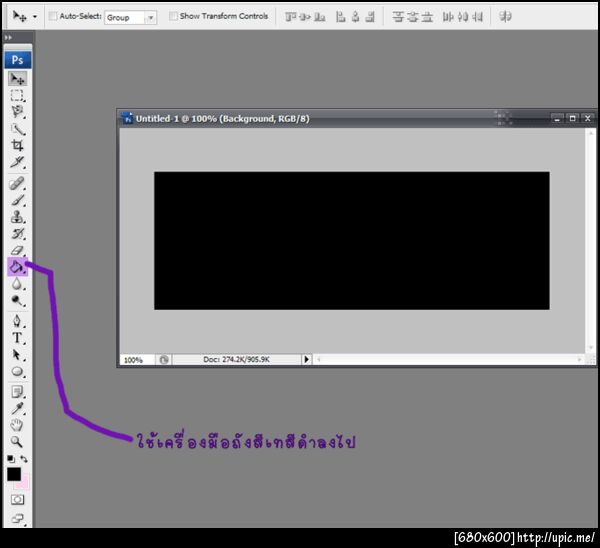Viewport: 600px width, 548px height.
Task: Swap foreground and background colors
Action: (x=24, y=458)
